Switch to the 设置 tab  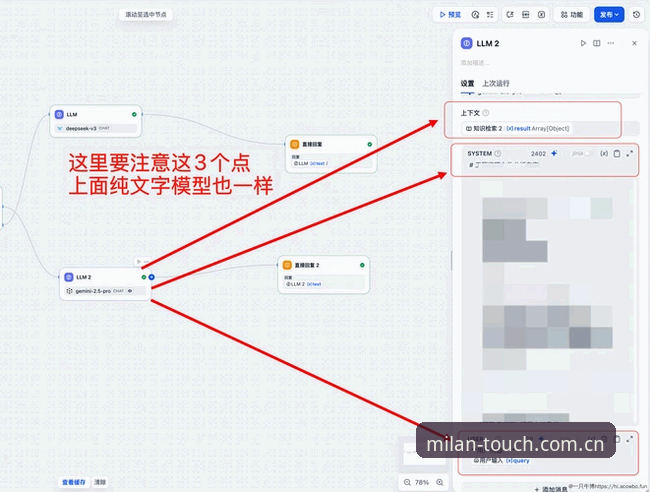coord(467,83)
